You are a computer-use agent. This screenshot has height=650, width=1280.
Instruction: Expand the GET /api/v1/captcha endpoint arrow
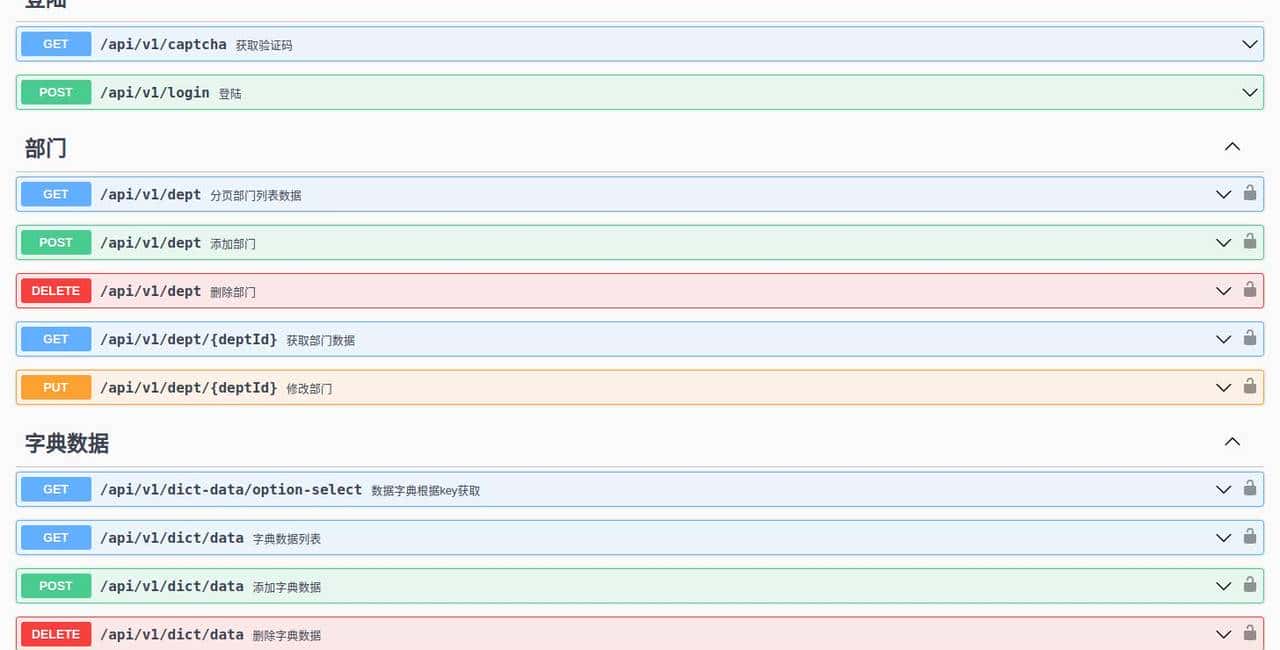click(1249, 44)
